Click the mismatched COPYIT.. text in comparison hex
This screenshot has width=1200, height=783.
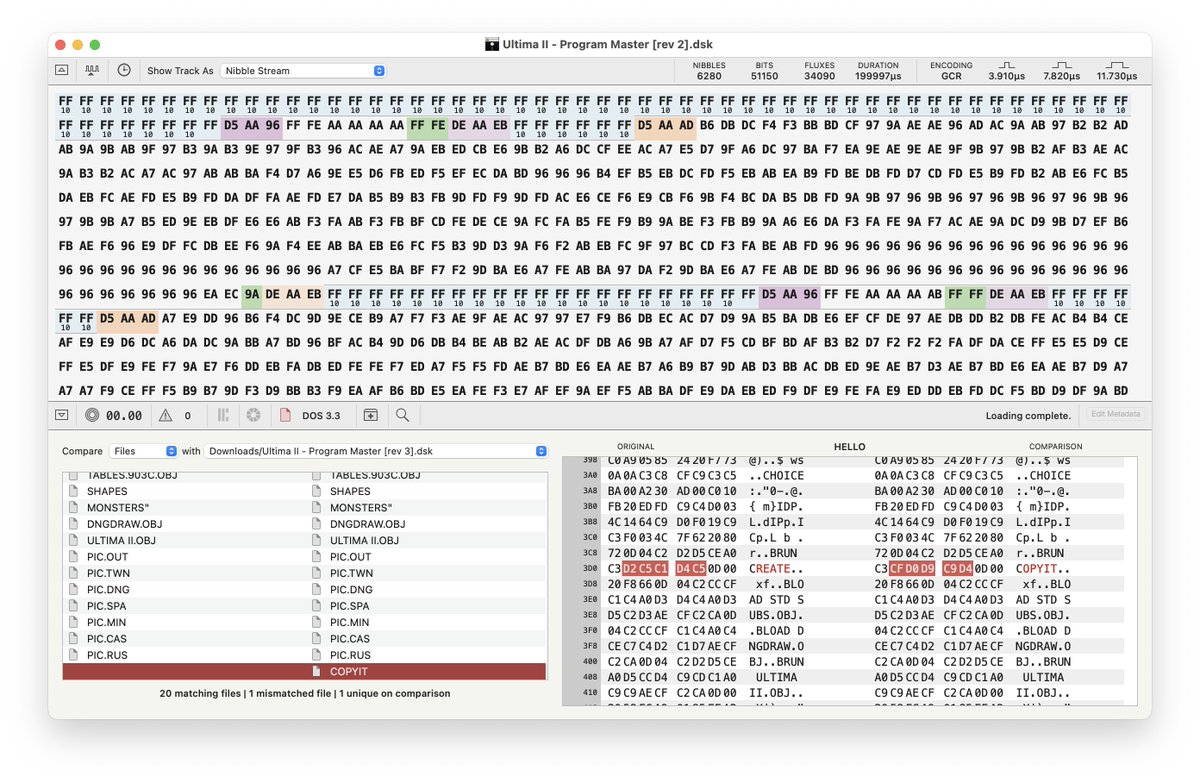[x=1043, y=568]
